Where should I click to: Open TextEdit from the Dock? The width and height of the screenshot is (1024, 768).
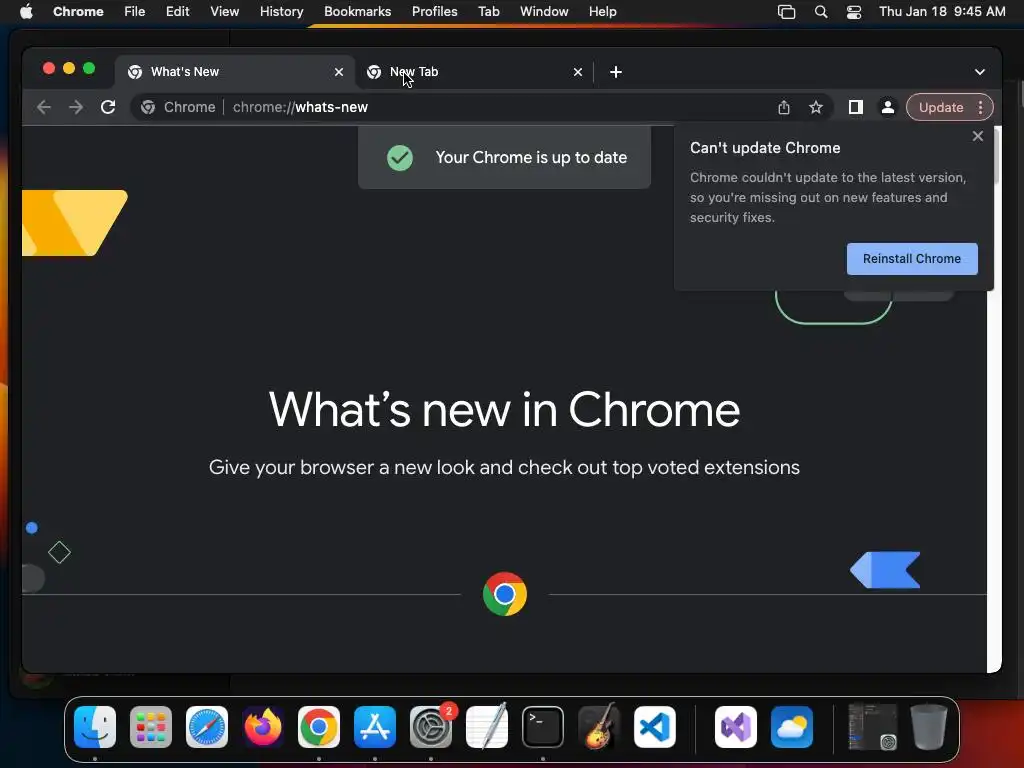(487, 727)
